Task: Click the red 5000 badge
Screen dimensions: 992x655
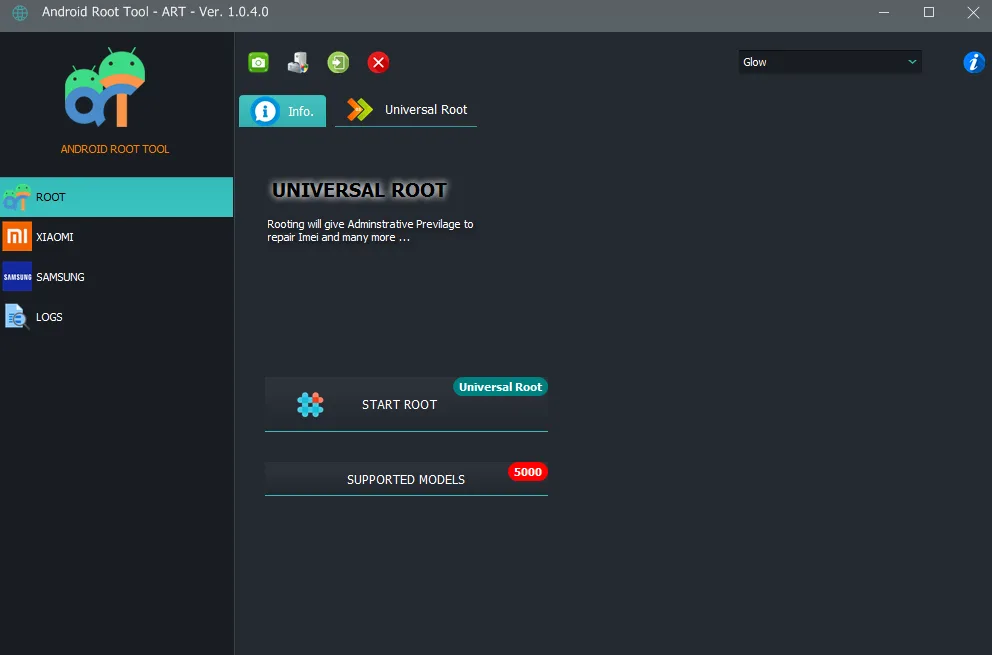Action: click(528, 472)
